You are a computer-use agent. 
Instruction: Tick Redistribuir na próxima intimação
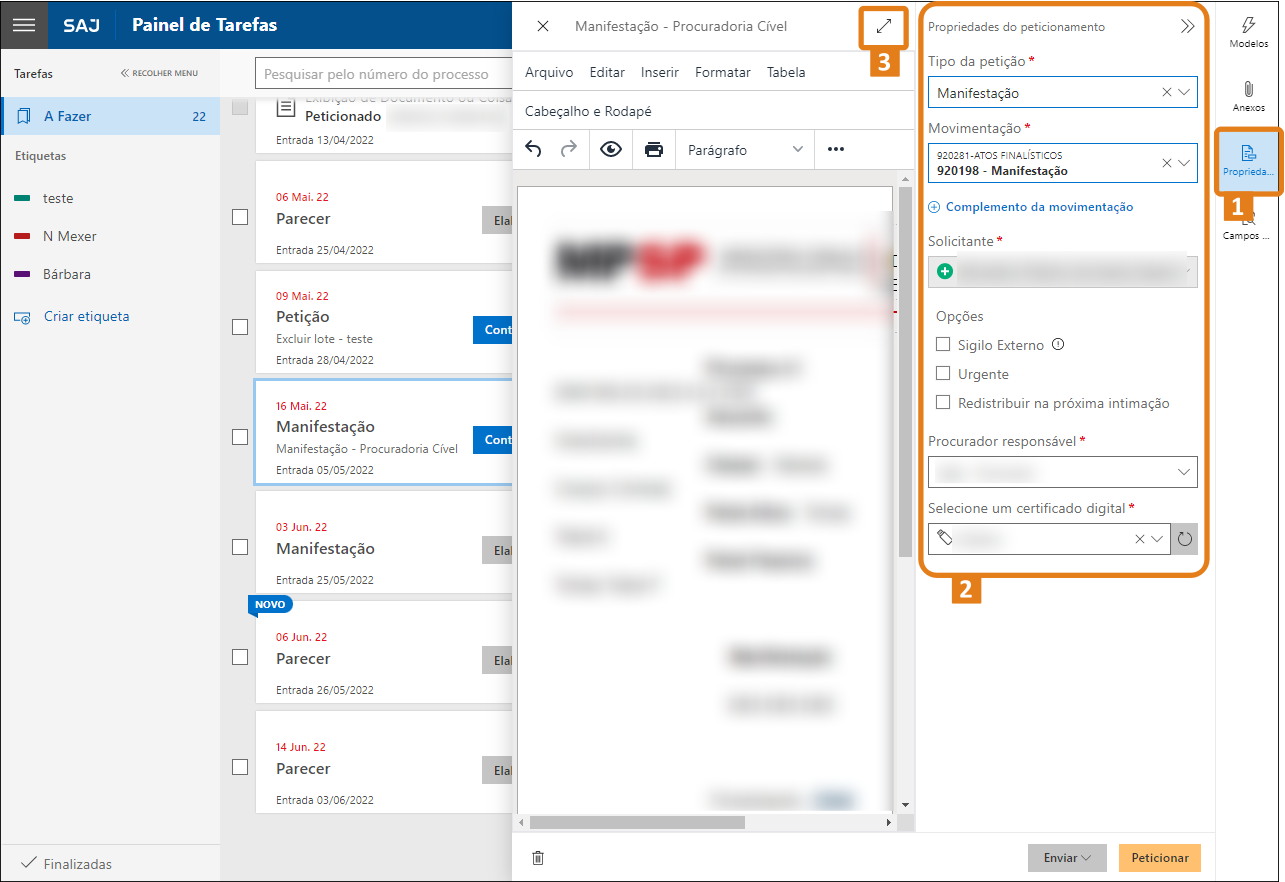pos(942,403)
